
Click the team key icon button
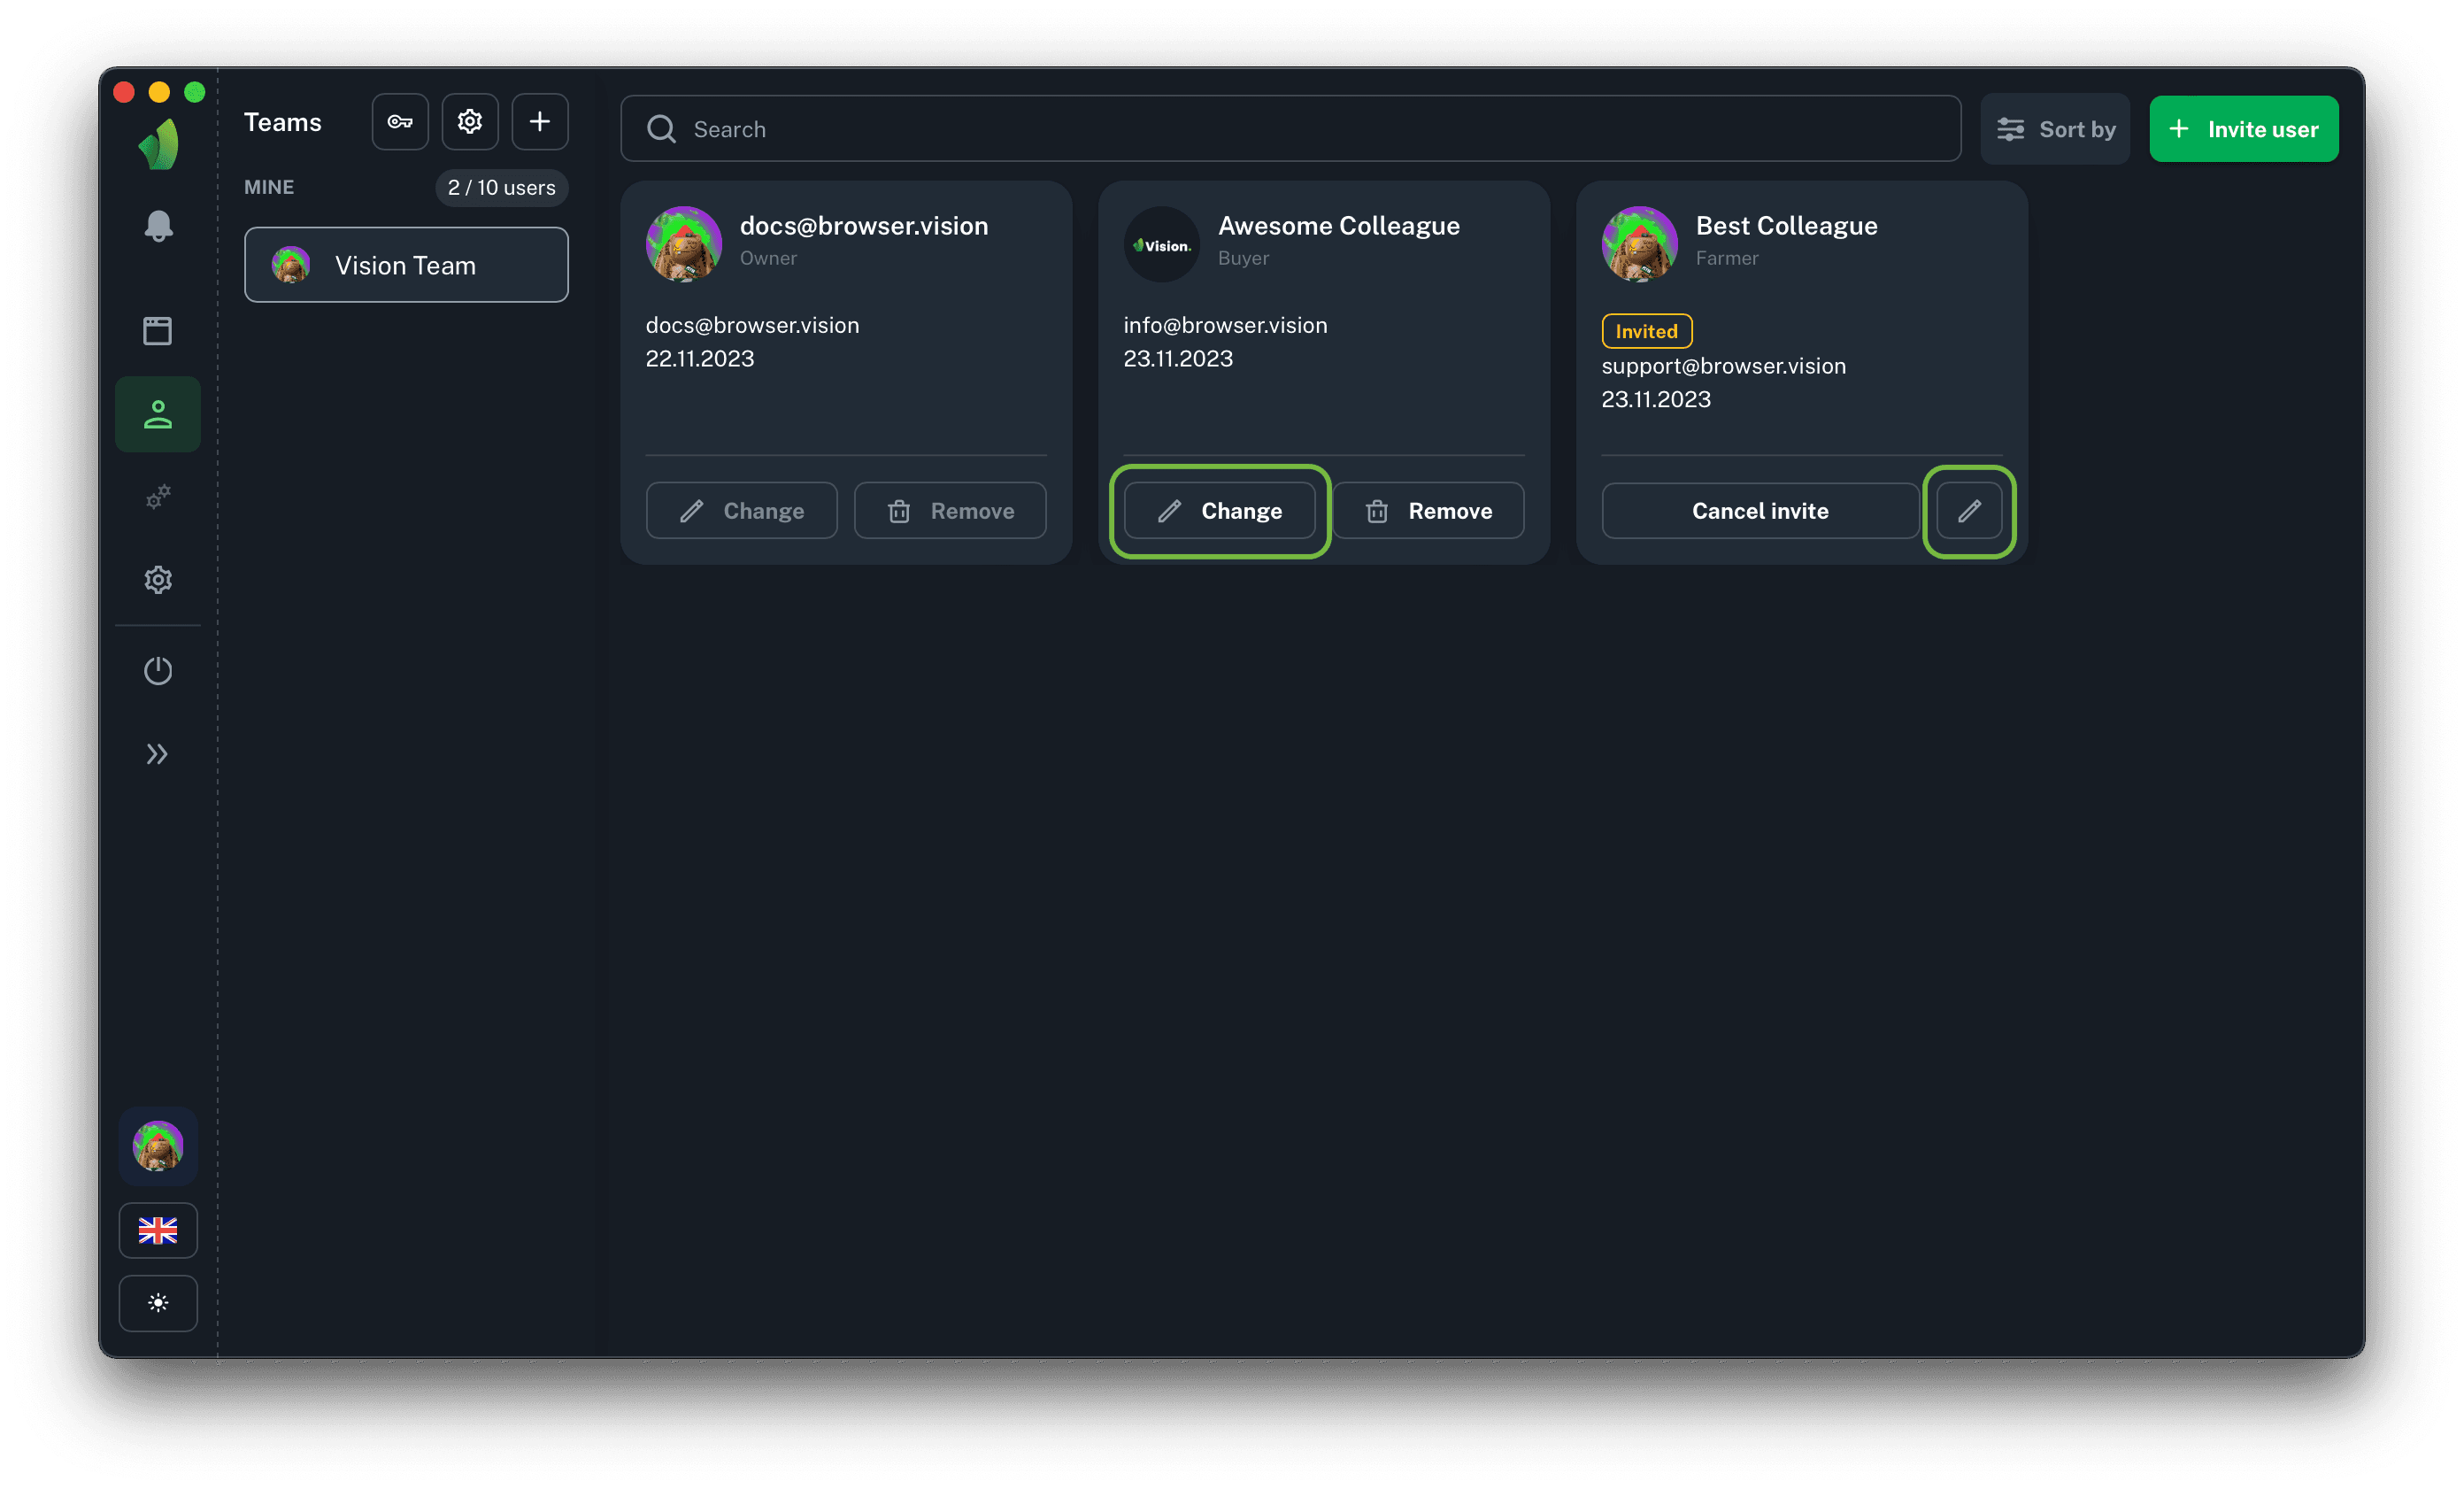(x=400, y=122)
